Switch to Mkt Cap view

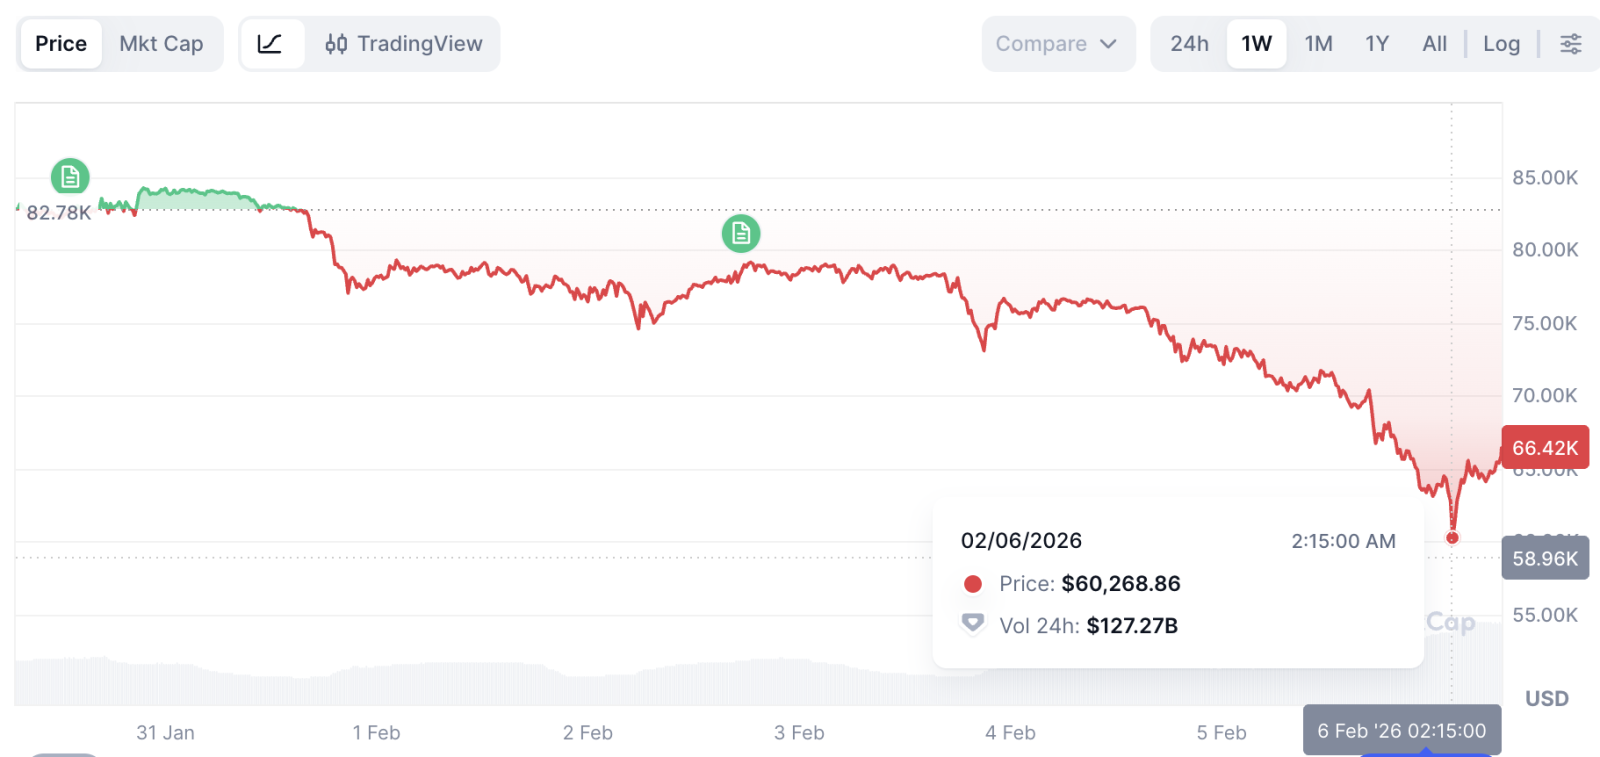click(x=161, y=44)
